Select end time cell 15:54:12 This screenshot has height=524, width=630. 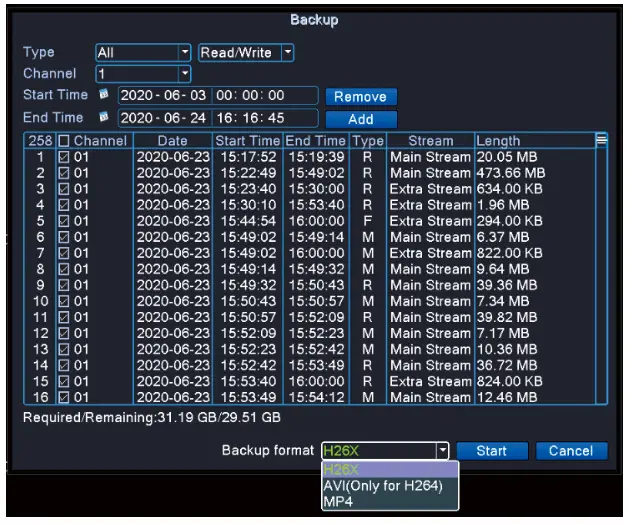(317, 397)
